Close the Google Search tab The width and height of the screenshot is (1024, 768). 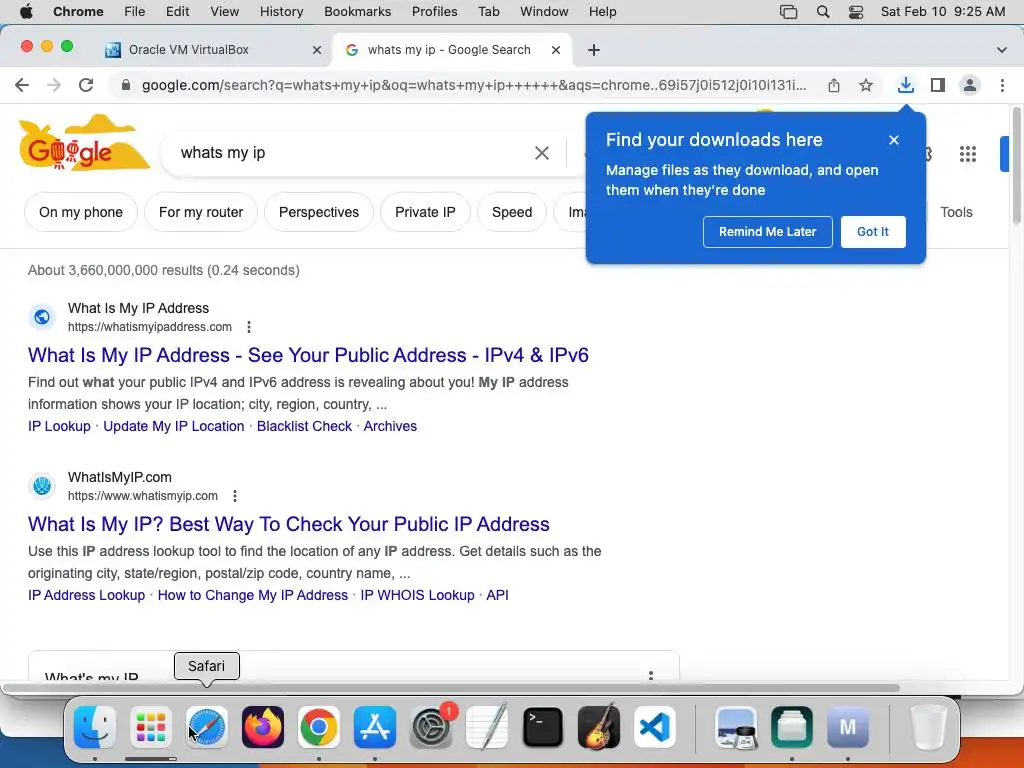556,50
